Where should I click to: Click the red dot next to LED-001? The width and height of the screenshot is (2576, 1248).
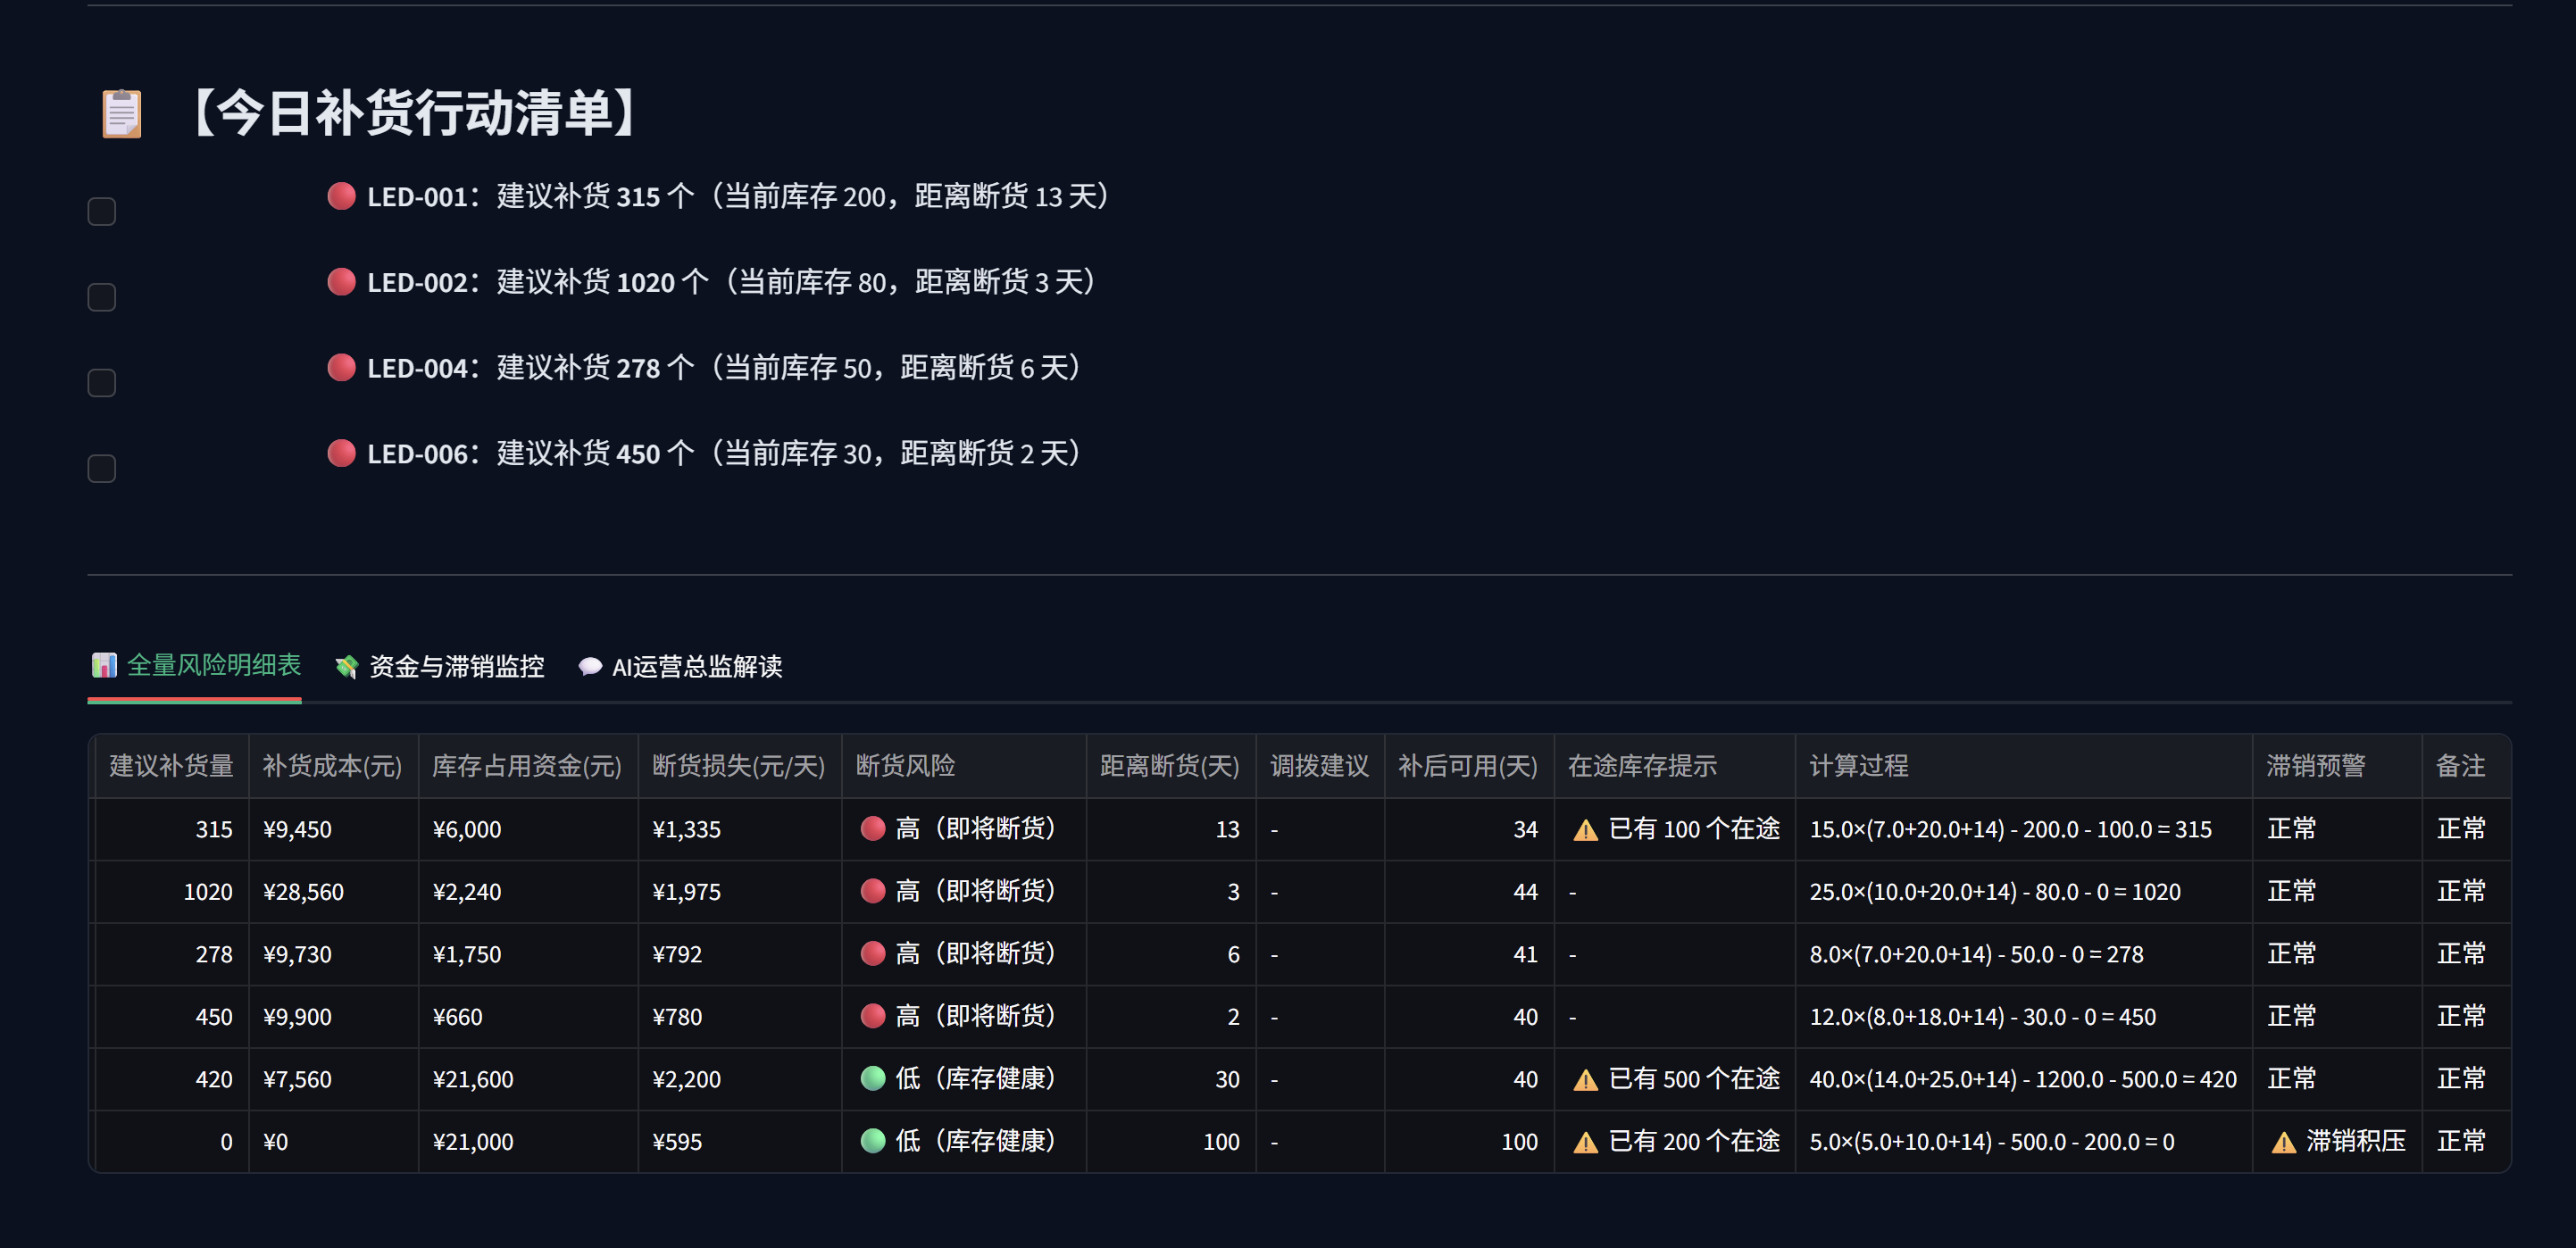[x=342, y=196]
